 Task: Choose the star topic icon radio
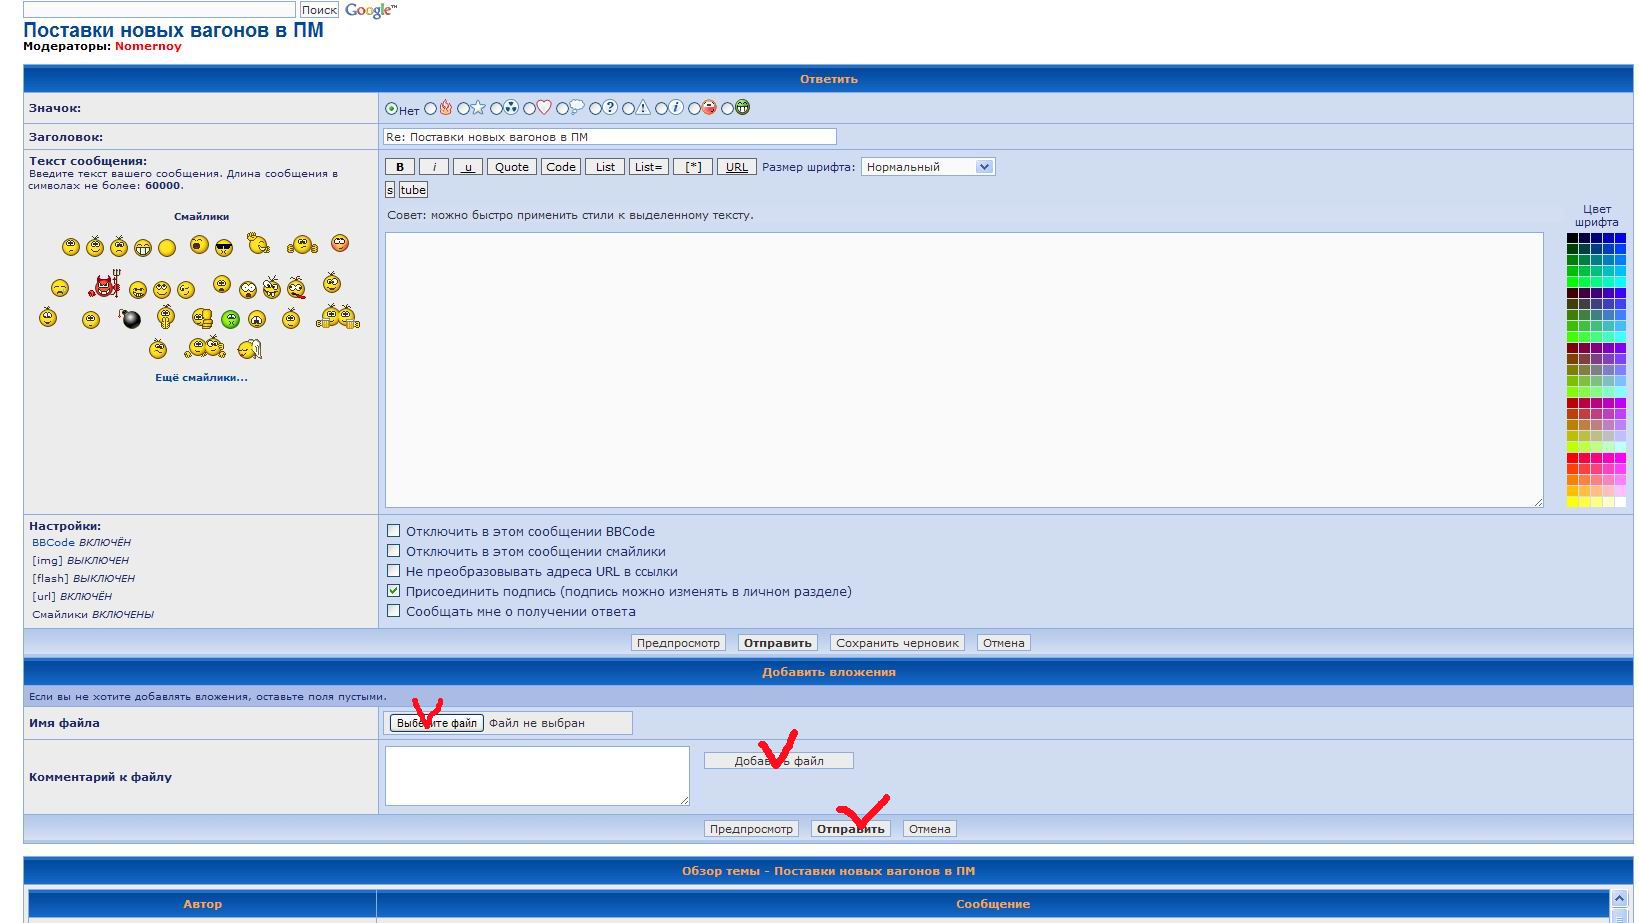pos(464,109)
